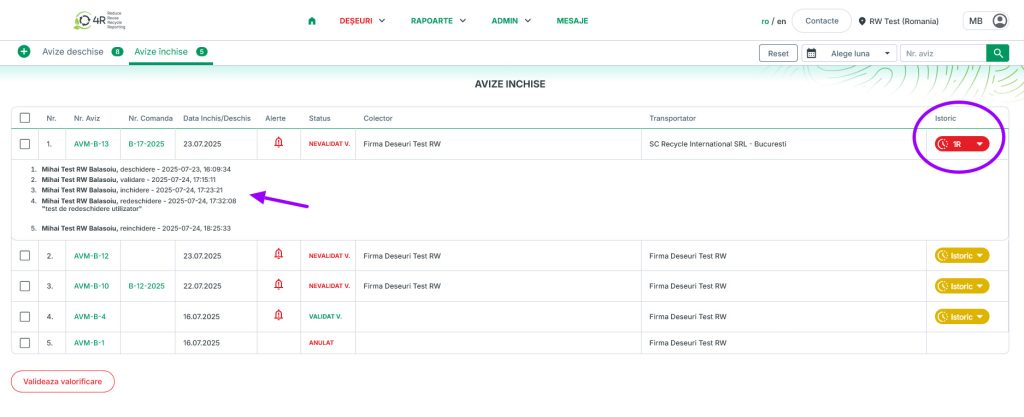Image resolution: width=1024 pixels, height=417 pixels.
Task: Check the box for row AVM-B-13
Action: pyautogui.click(x=25, y=144)
